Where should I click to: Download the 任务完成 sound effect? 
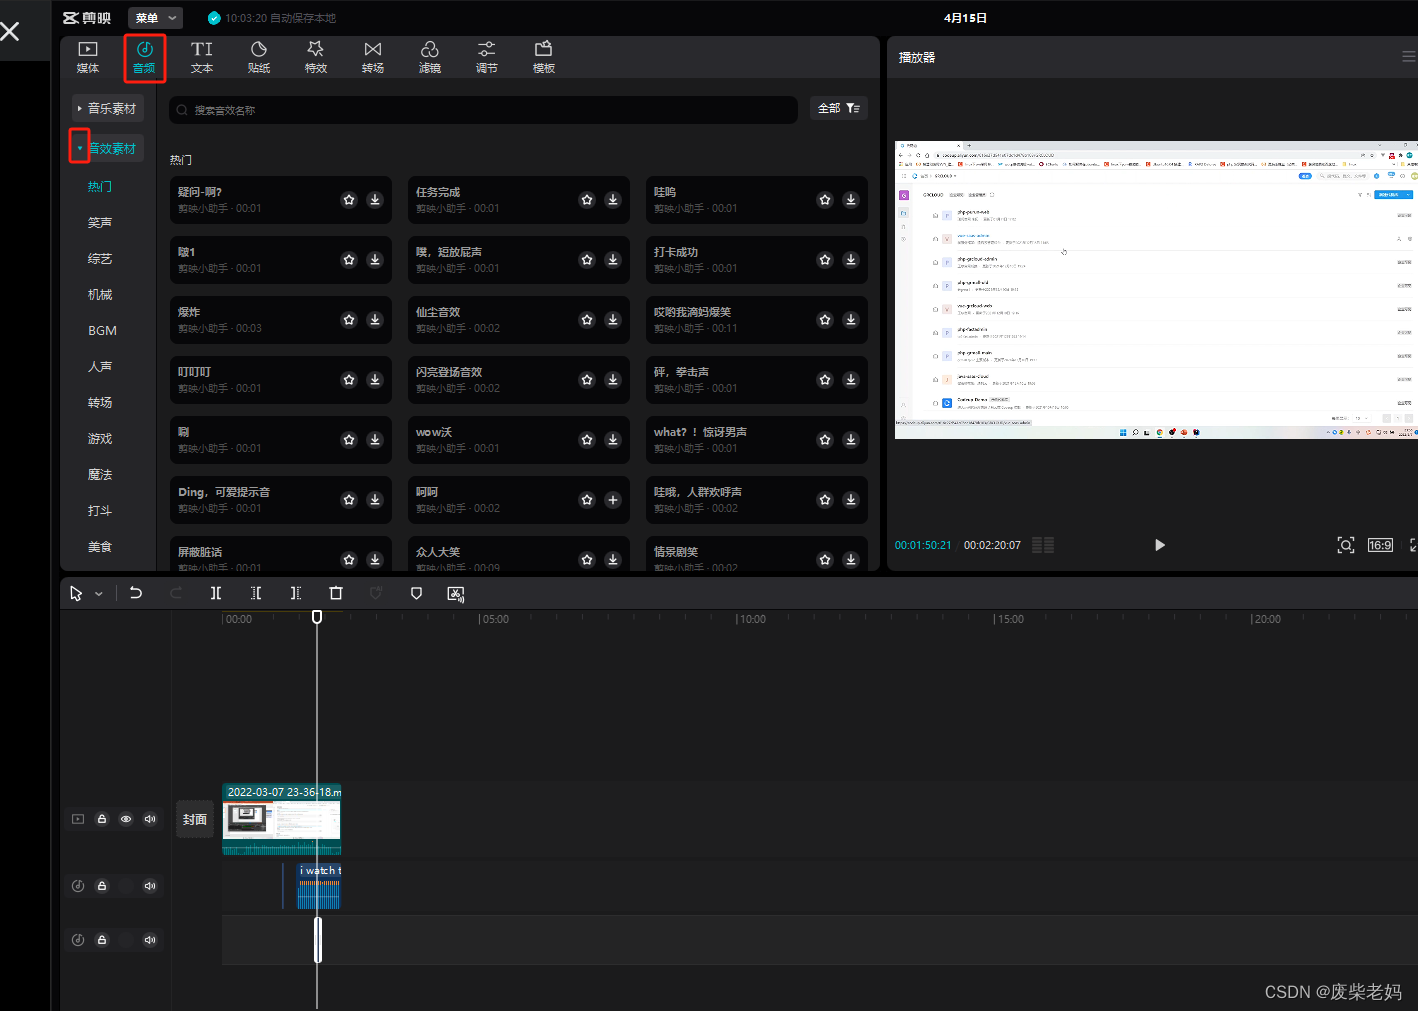(613, 200)
